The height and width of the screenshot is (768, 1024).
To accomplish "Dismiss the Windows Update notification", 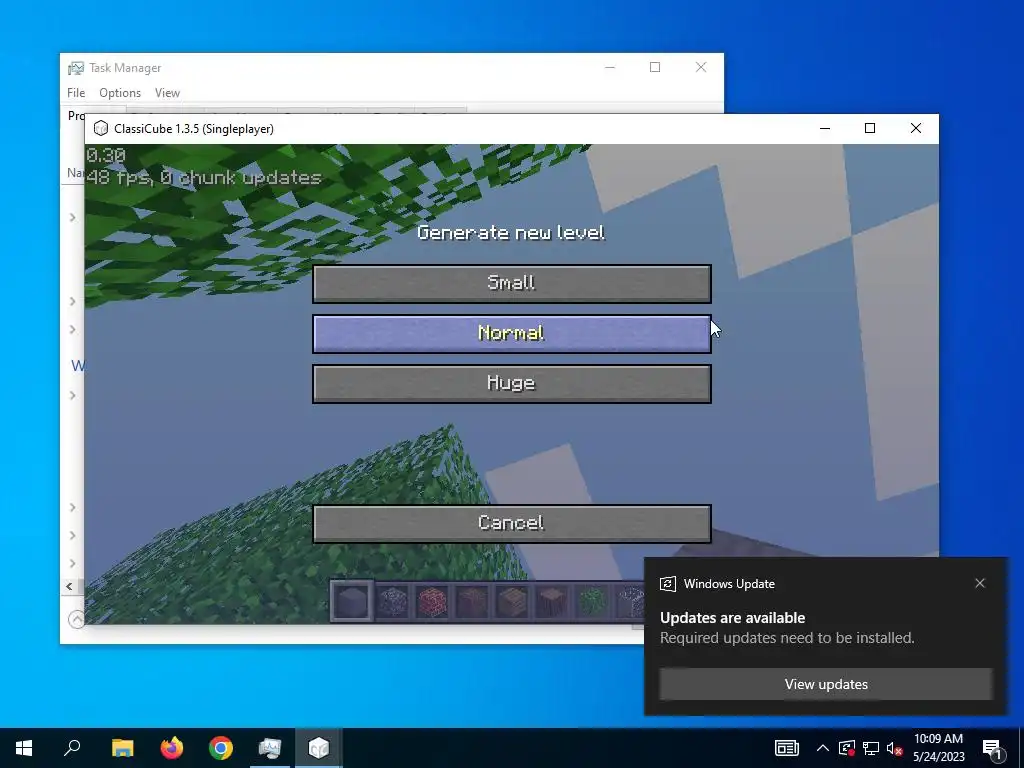I will (x=980, y=583).
